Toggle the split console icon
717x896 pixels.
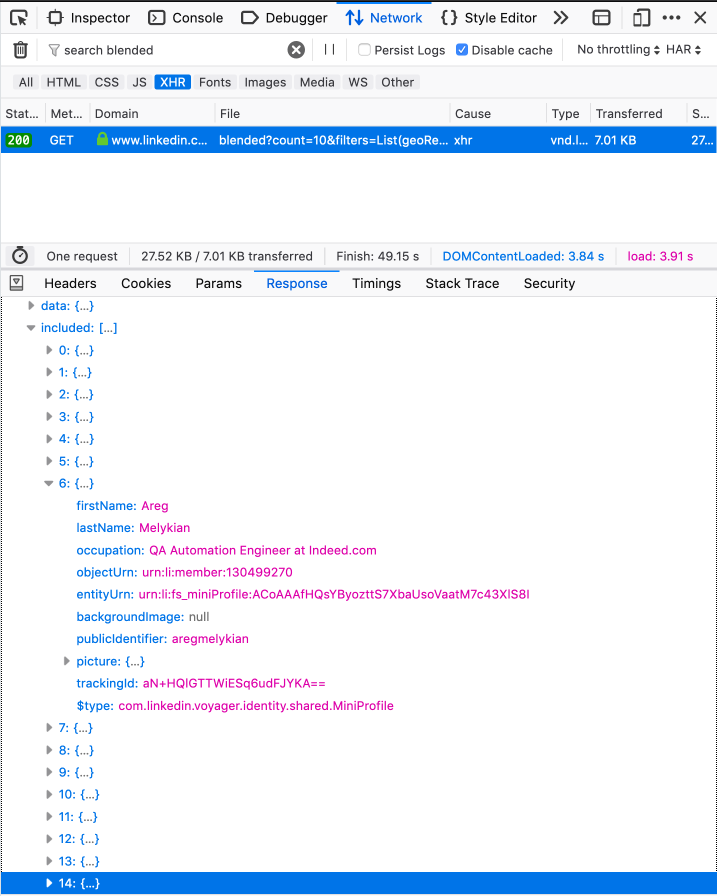point(601,18)
